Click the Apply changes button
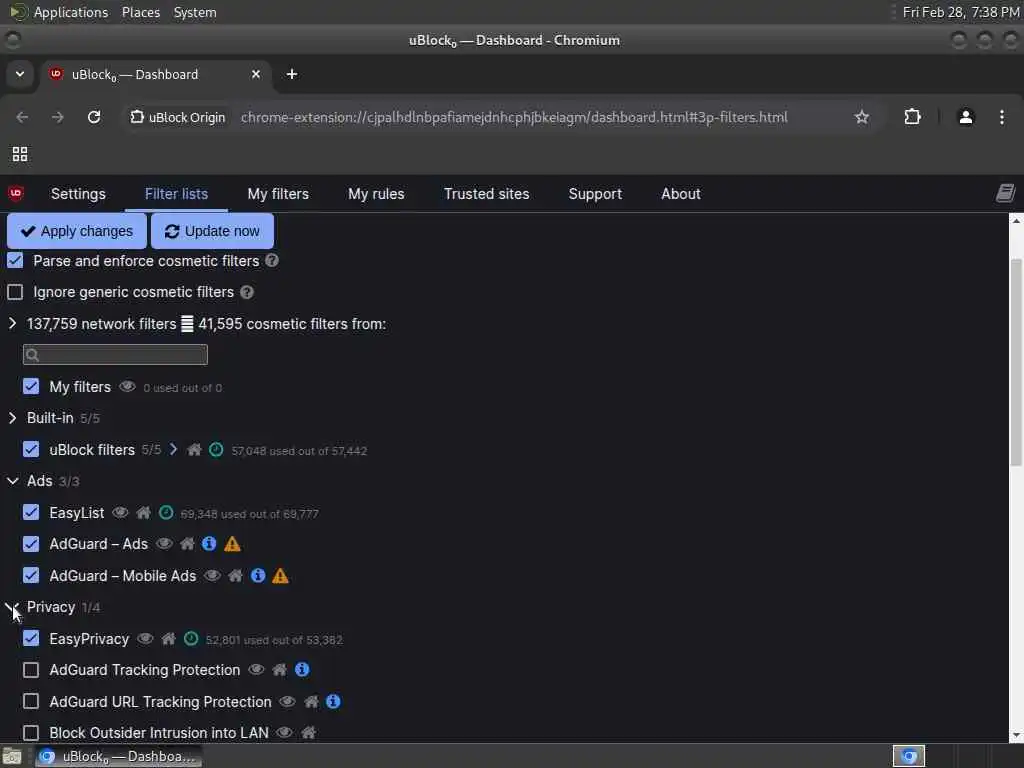1024x768 pixels. 77,231
